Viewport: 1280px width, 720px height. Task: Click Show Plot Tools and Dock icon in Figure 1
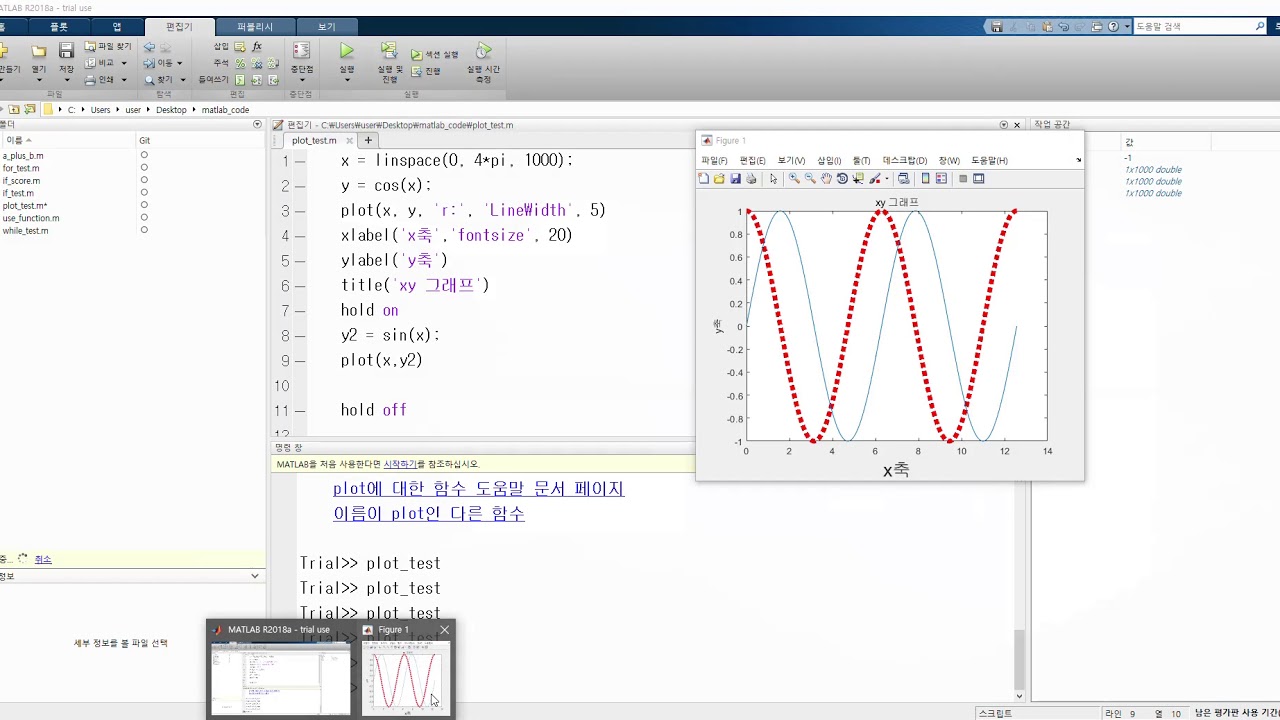(978, 179)
